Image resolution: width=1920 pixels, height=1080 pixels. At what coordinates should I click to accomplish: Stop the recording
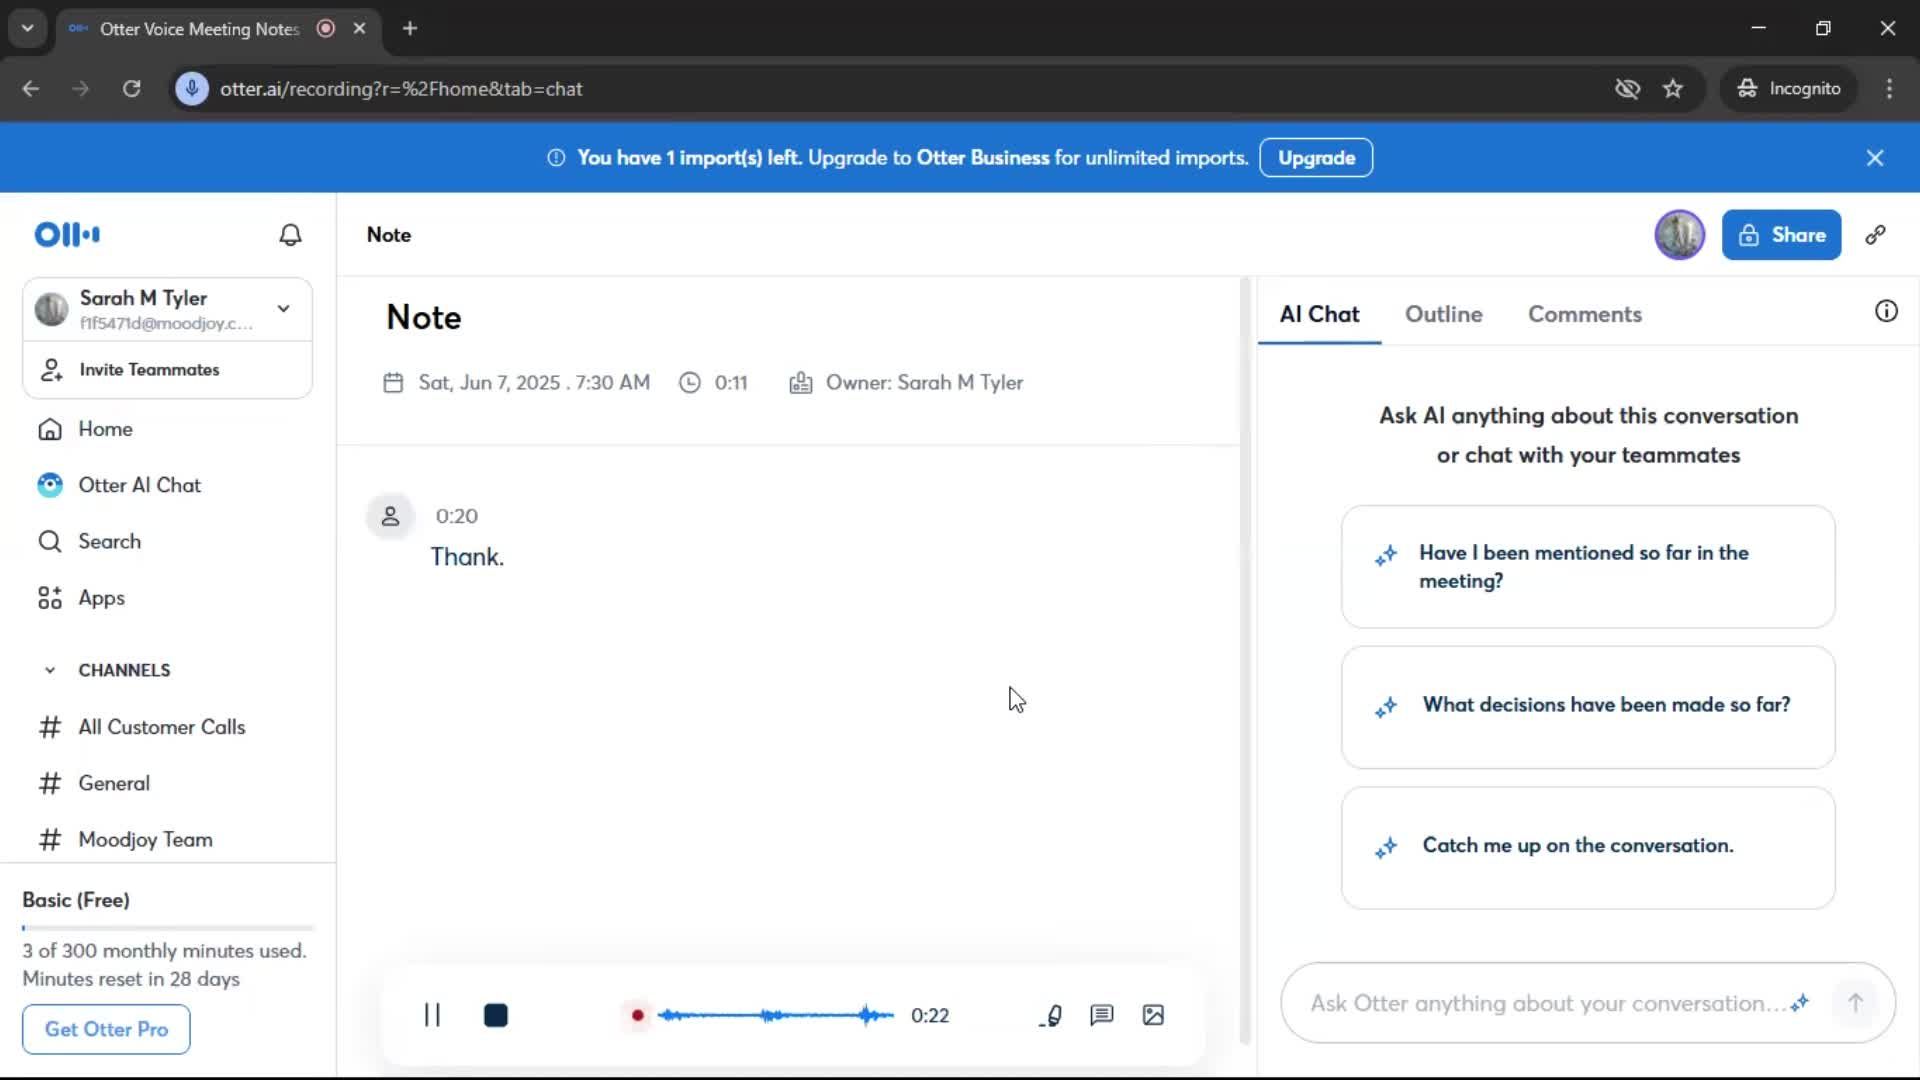click(496, 1015)
